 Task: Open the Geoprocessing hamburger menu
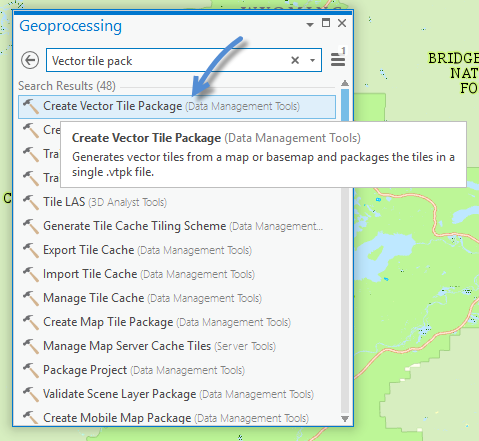tap(338, 60)
